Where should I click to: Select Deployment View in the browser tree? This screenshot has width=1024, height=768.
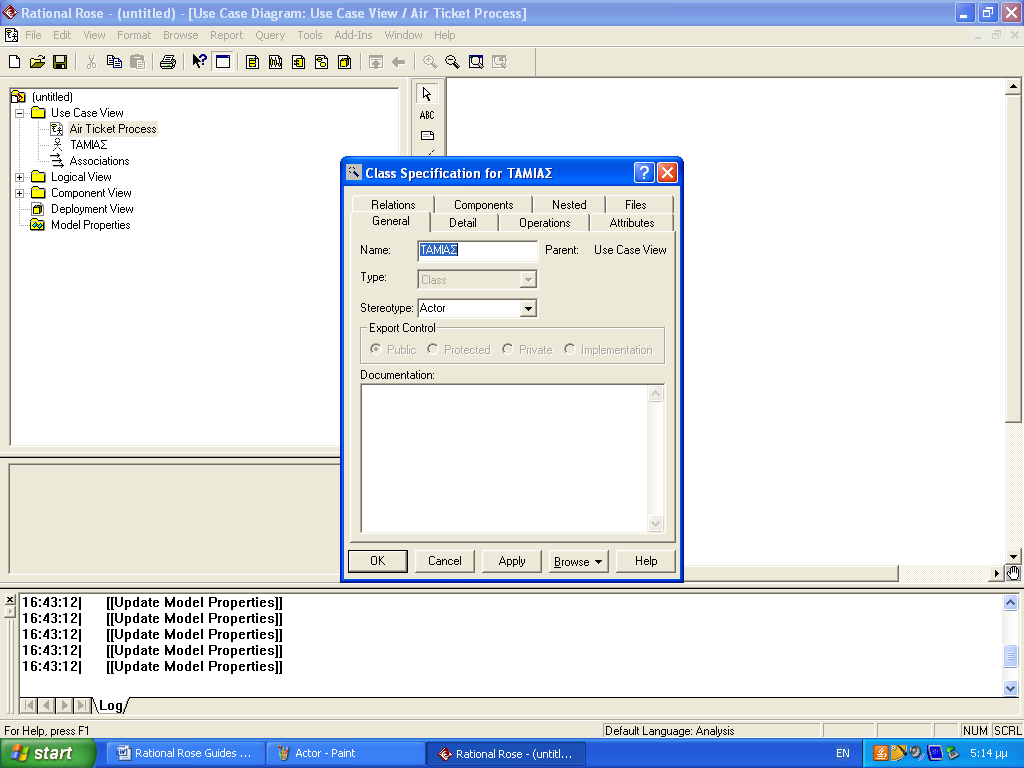92,209
